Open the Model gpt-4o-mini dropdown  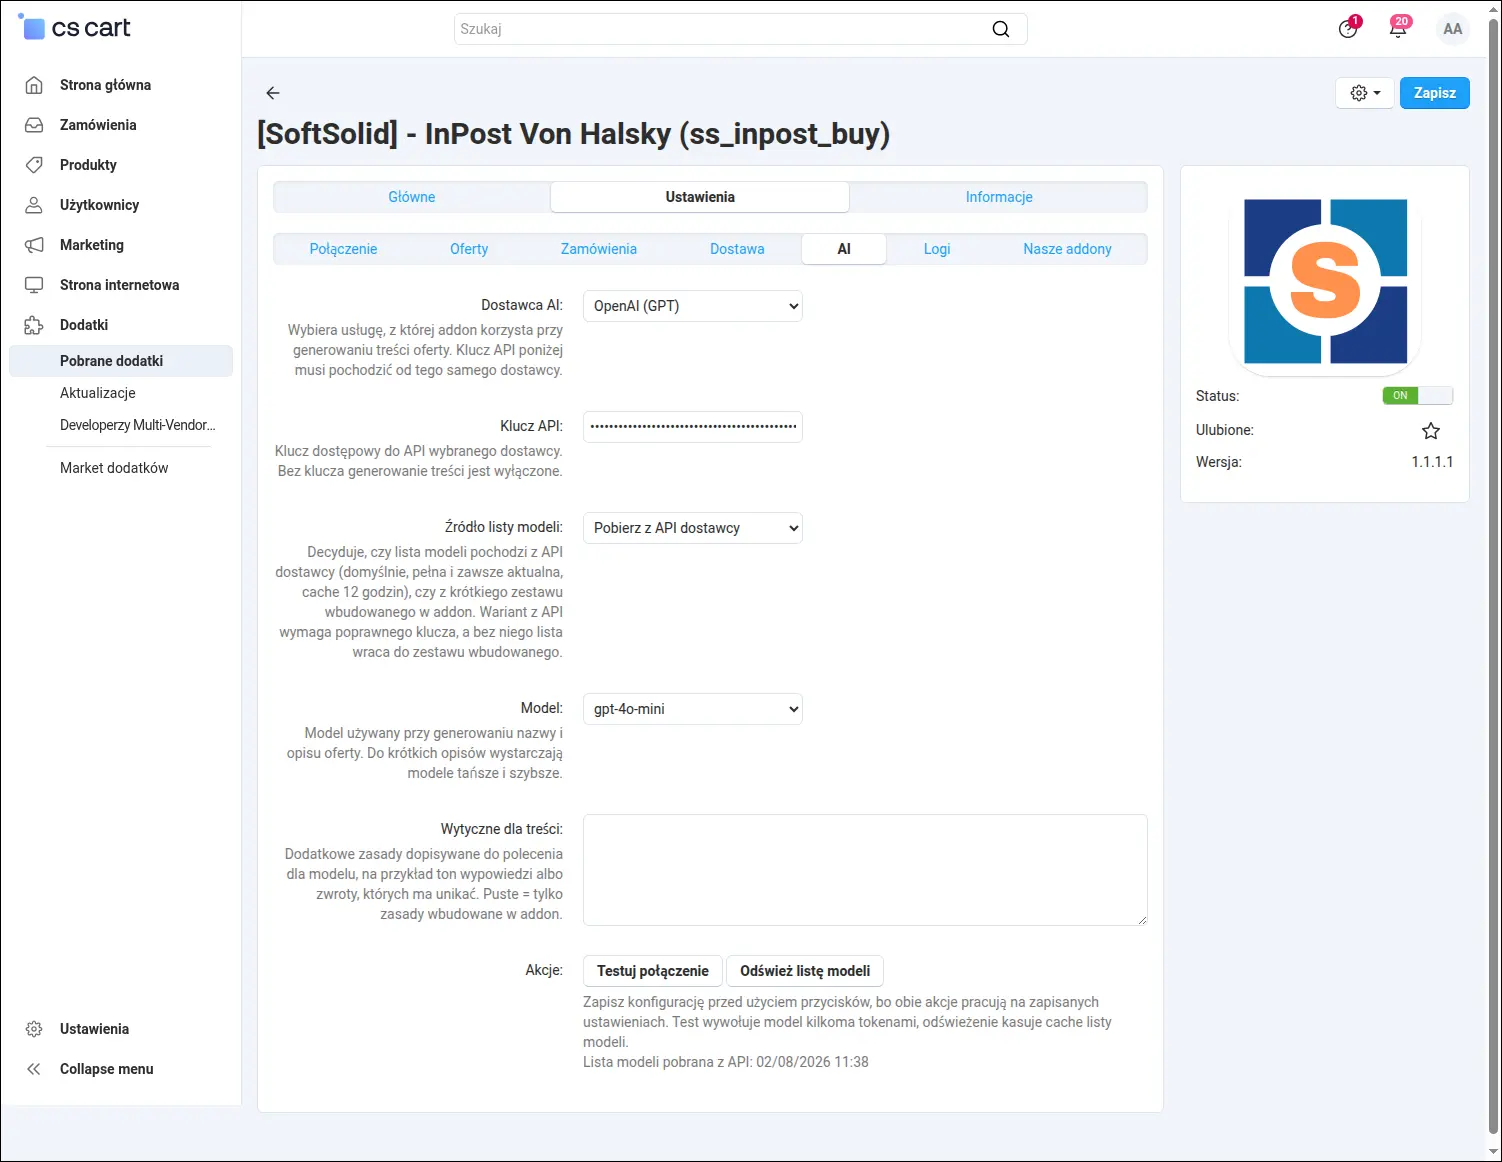point(693,709)
